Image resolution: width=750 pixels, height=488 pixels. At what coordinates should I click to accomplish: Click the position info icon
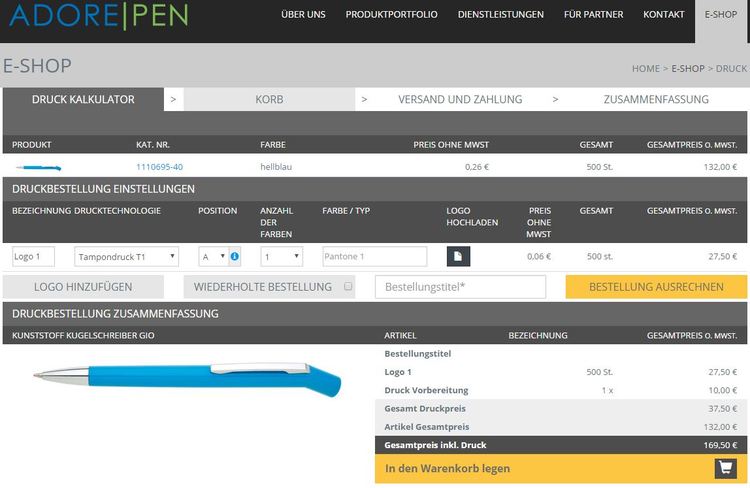pyautogui.click(x=235, y=256)
